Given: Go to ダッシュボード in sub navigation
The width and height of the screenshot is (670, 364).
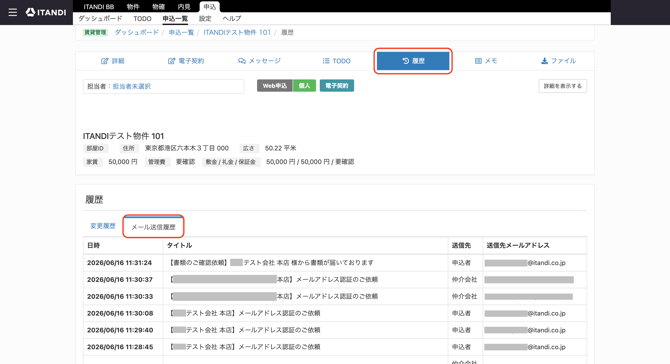Looking at the screenshot, I should click(x=100, y=18).
